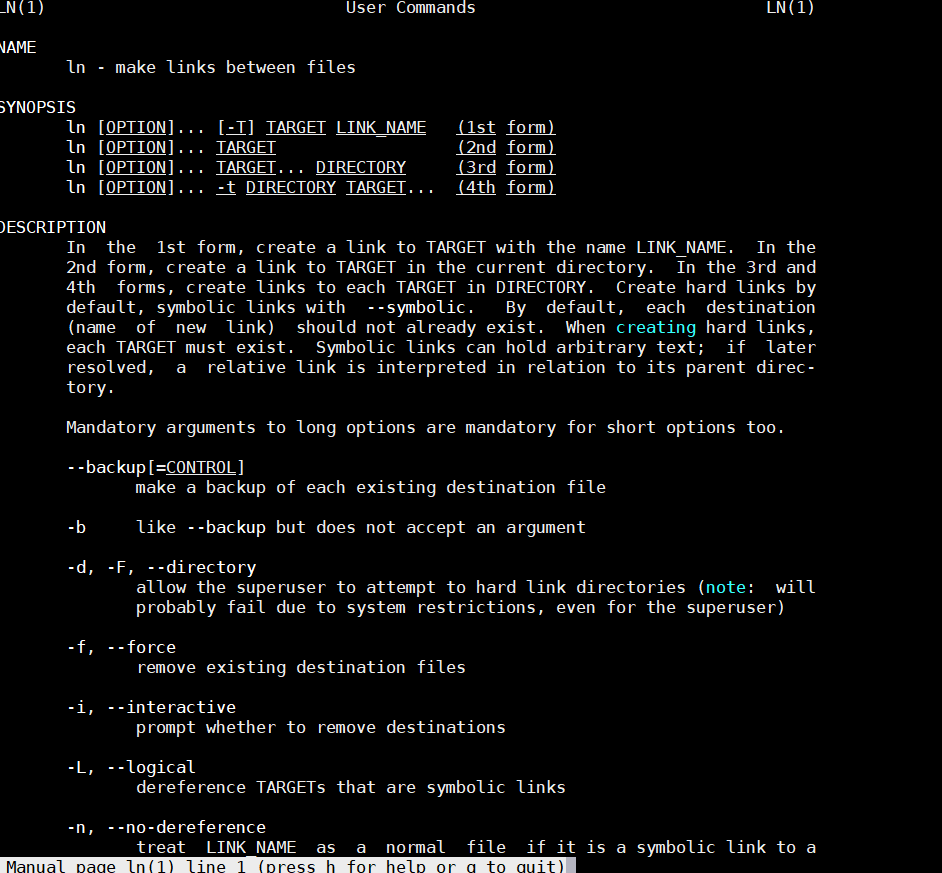The height and width of the screenshot is (873, 942).
Task: Click the cyan highlighted word 'note'
Action: (x=726, y=588)
